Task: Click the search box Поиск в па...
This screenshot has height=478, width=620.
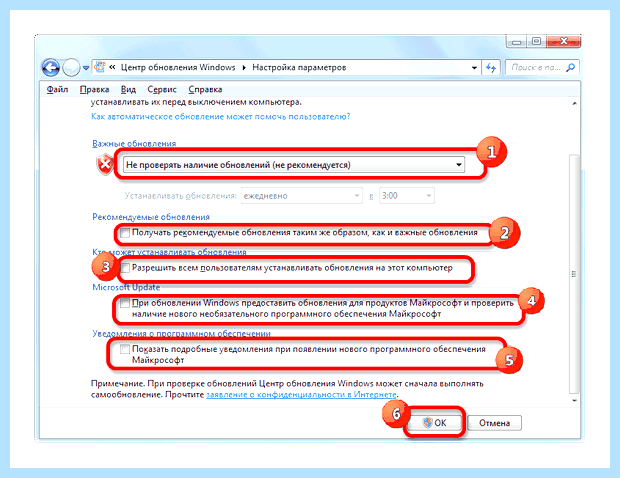Action: pos(536,68)
